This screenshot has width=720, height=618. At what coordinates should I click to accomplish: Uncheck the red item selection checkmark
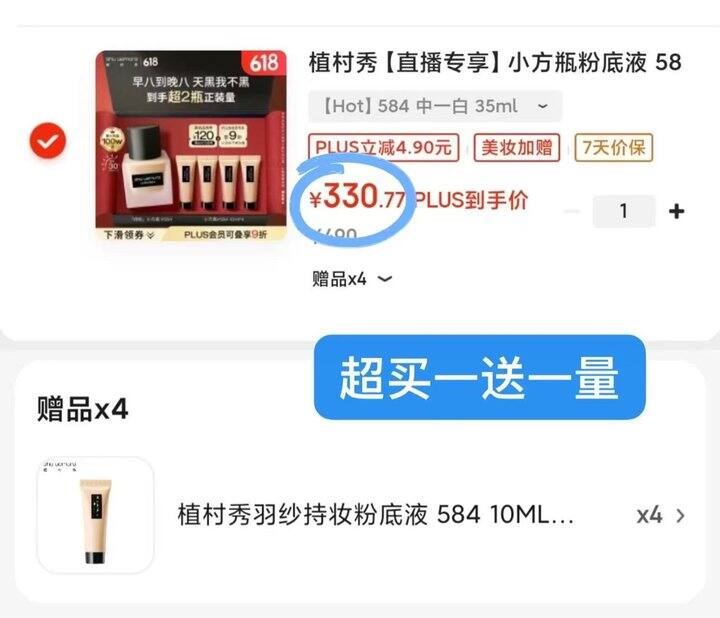pyautogui.click(x=48, y=141)
